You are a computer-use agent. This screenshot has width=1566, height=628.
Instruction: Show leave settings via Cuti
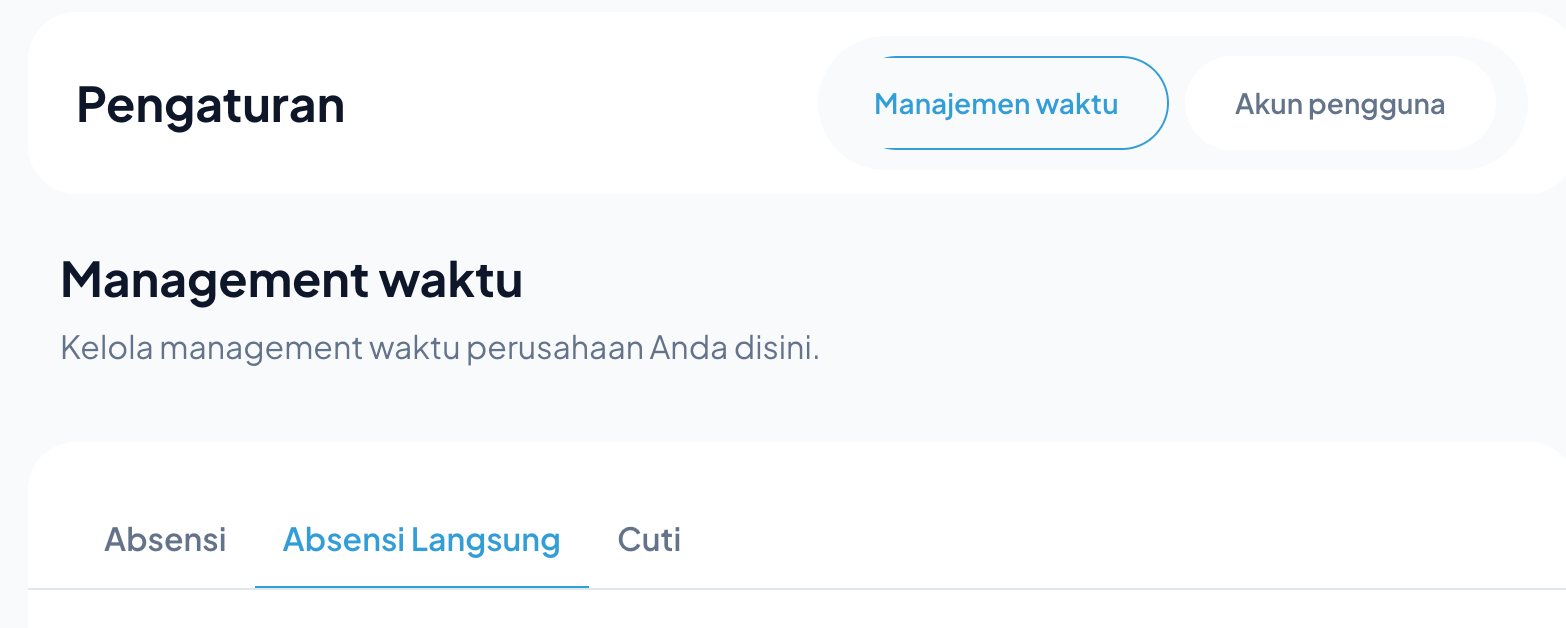click(649, 540)
